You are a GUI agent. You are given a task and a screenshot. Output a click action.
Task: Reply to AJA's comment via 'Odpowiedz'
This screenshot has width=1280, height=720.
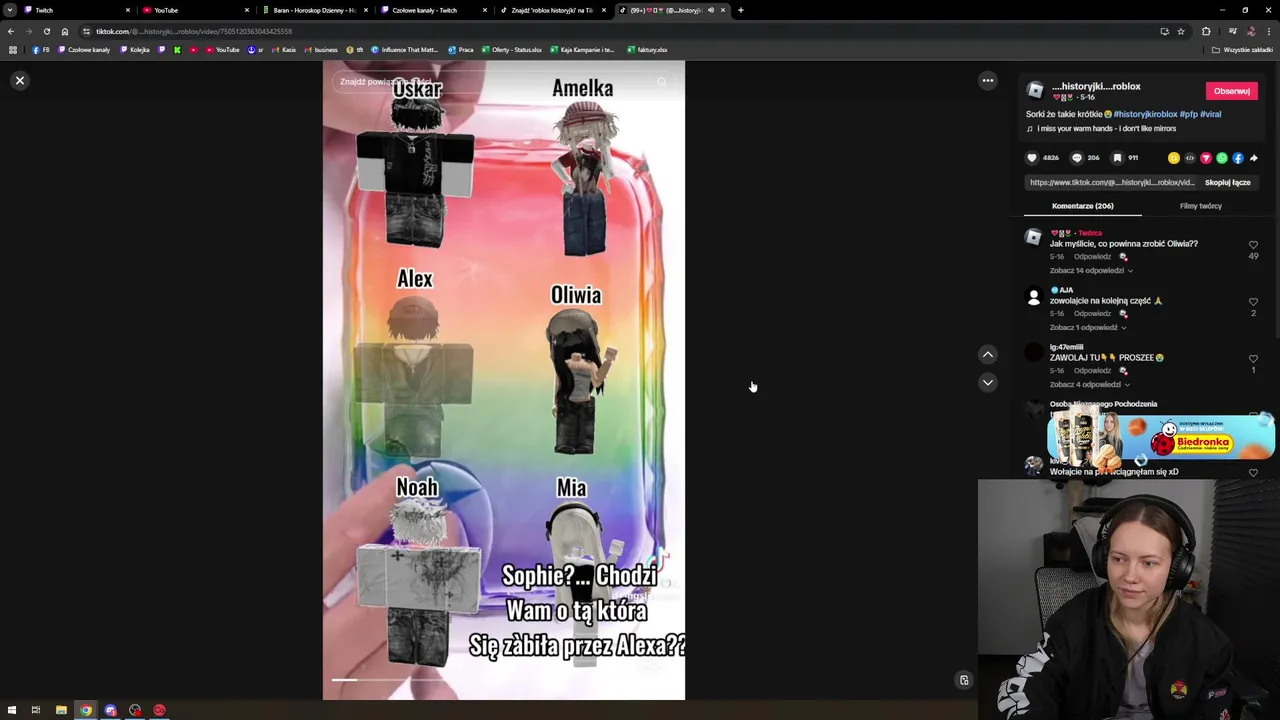(x=1092, y=314)
